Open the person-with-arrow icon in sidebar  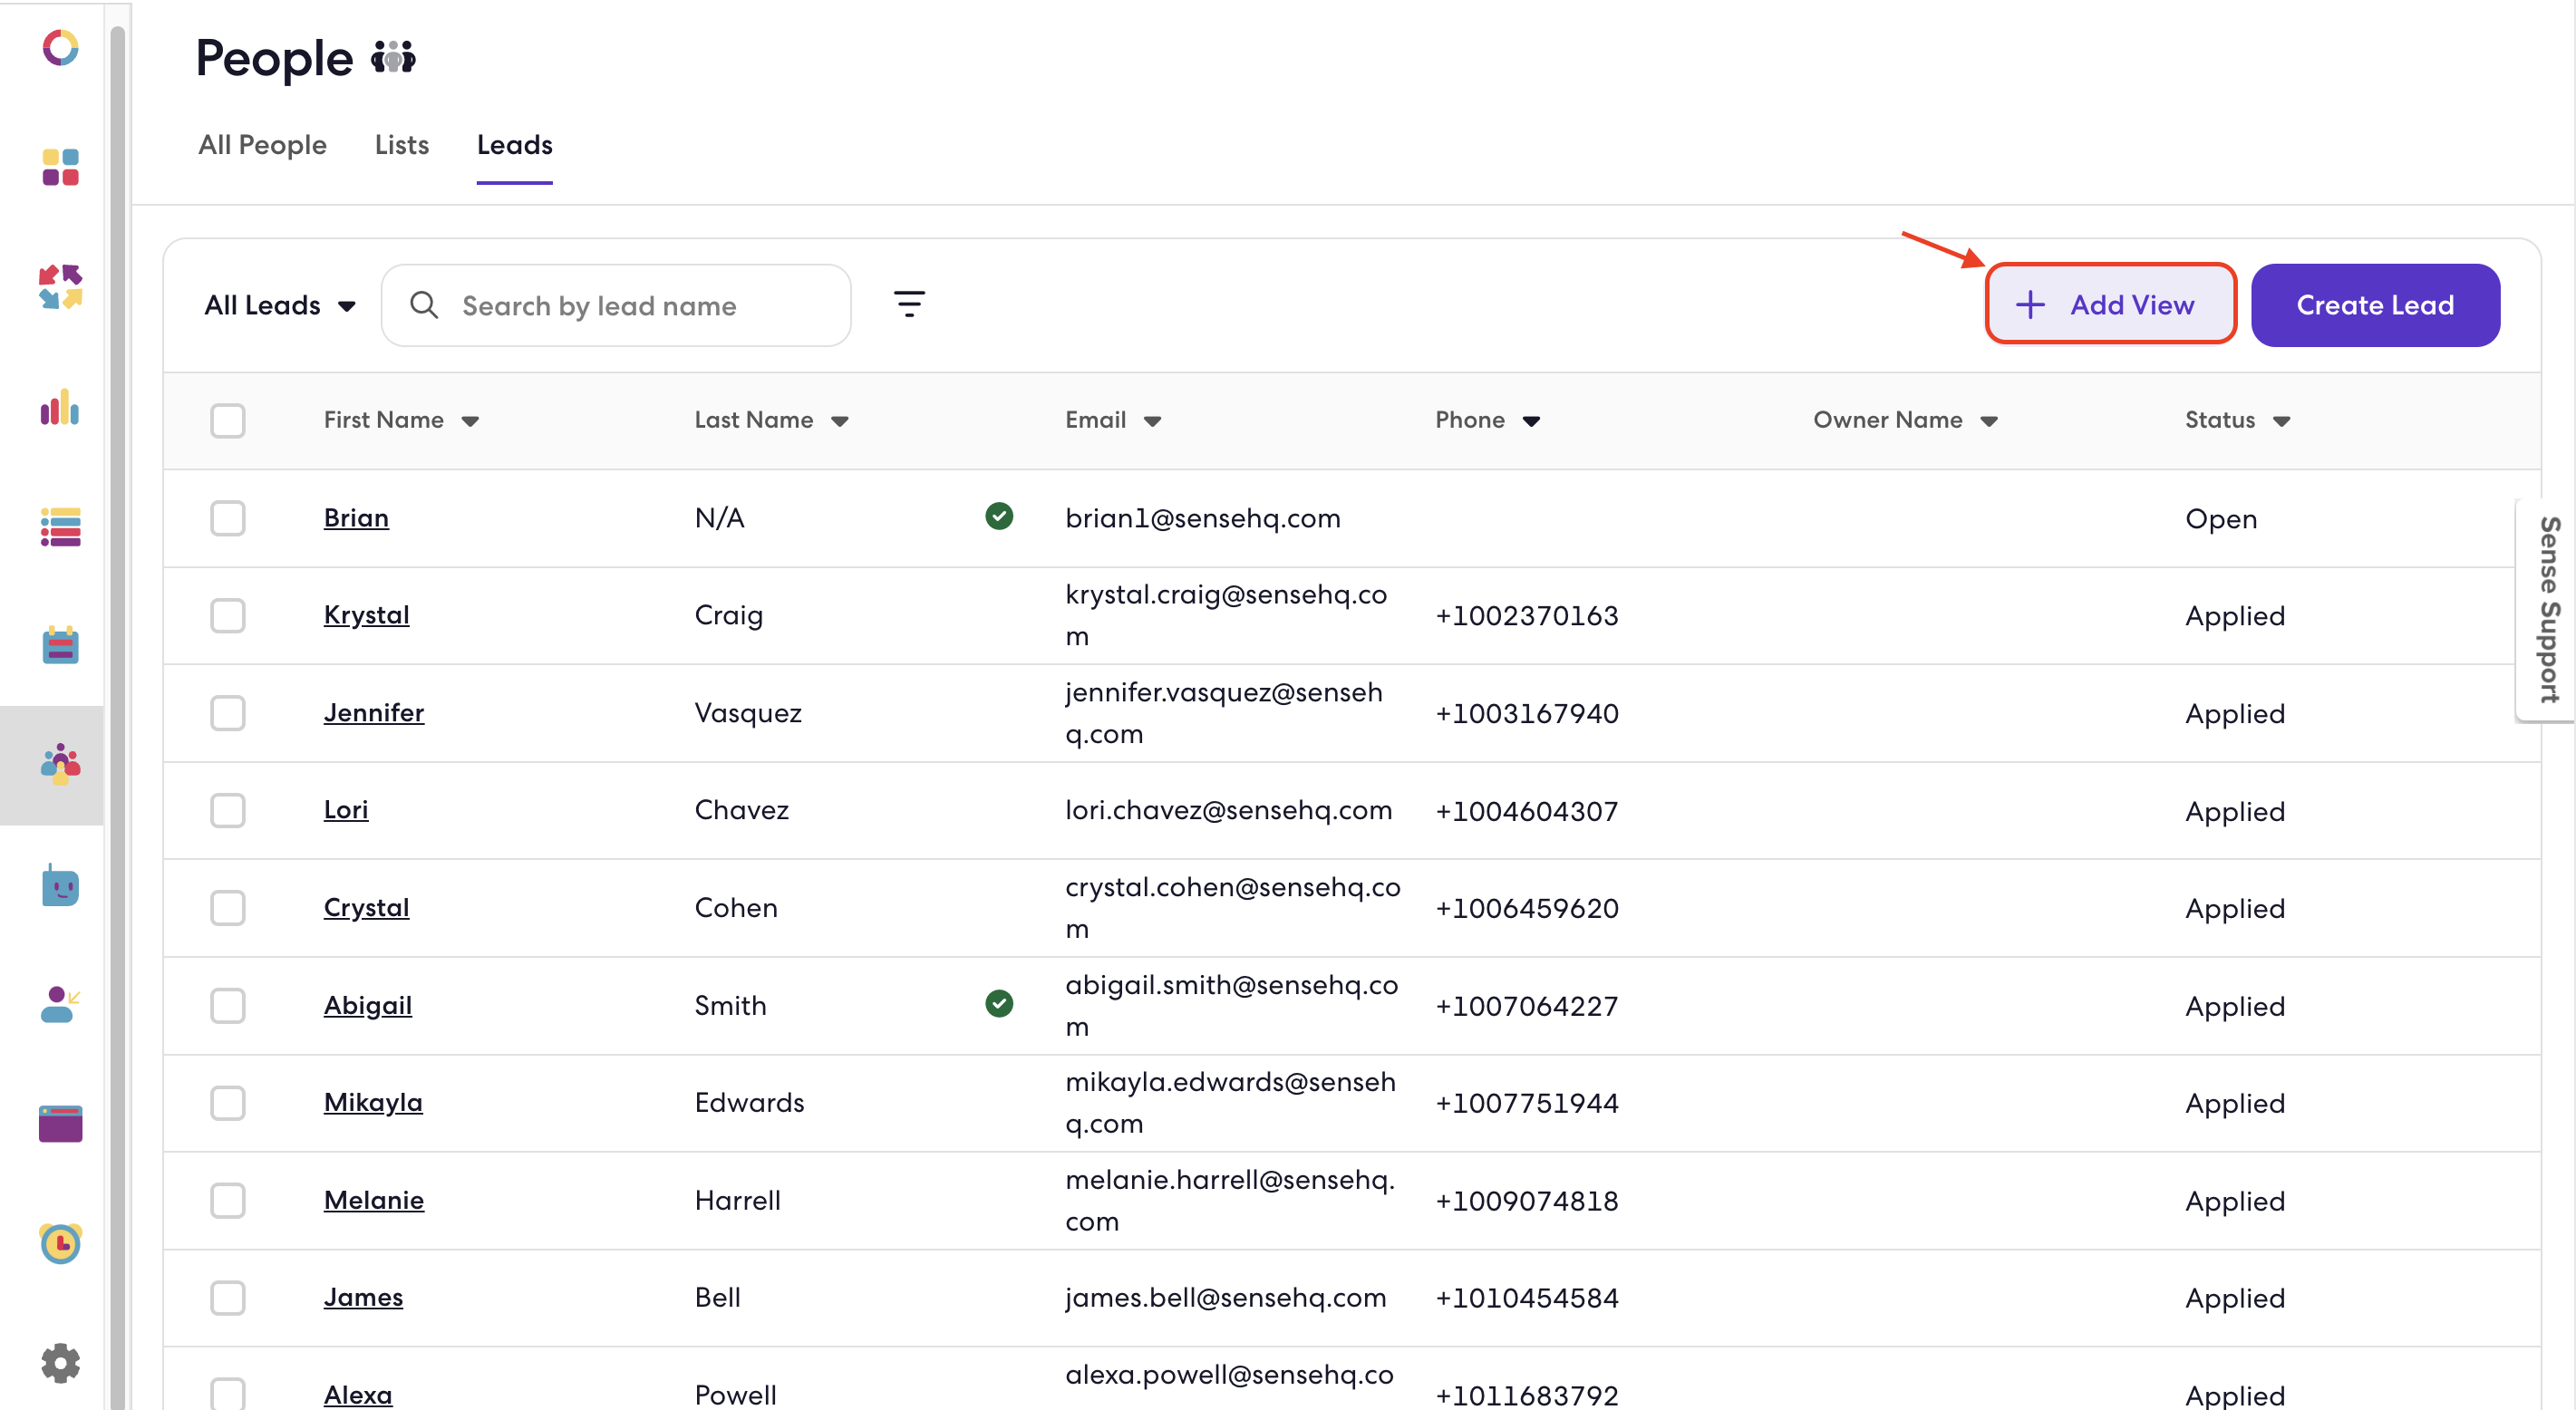tap(60, 1005)
